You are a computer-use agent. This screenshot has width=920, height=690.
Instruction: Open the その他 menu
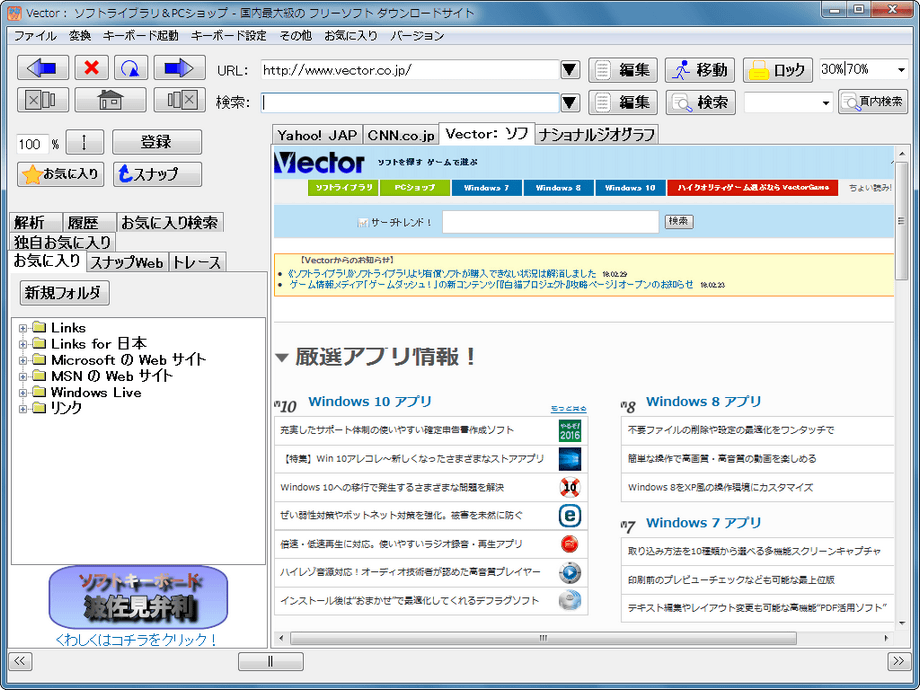tap(296, 36)
